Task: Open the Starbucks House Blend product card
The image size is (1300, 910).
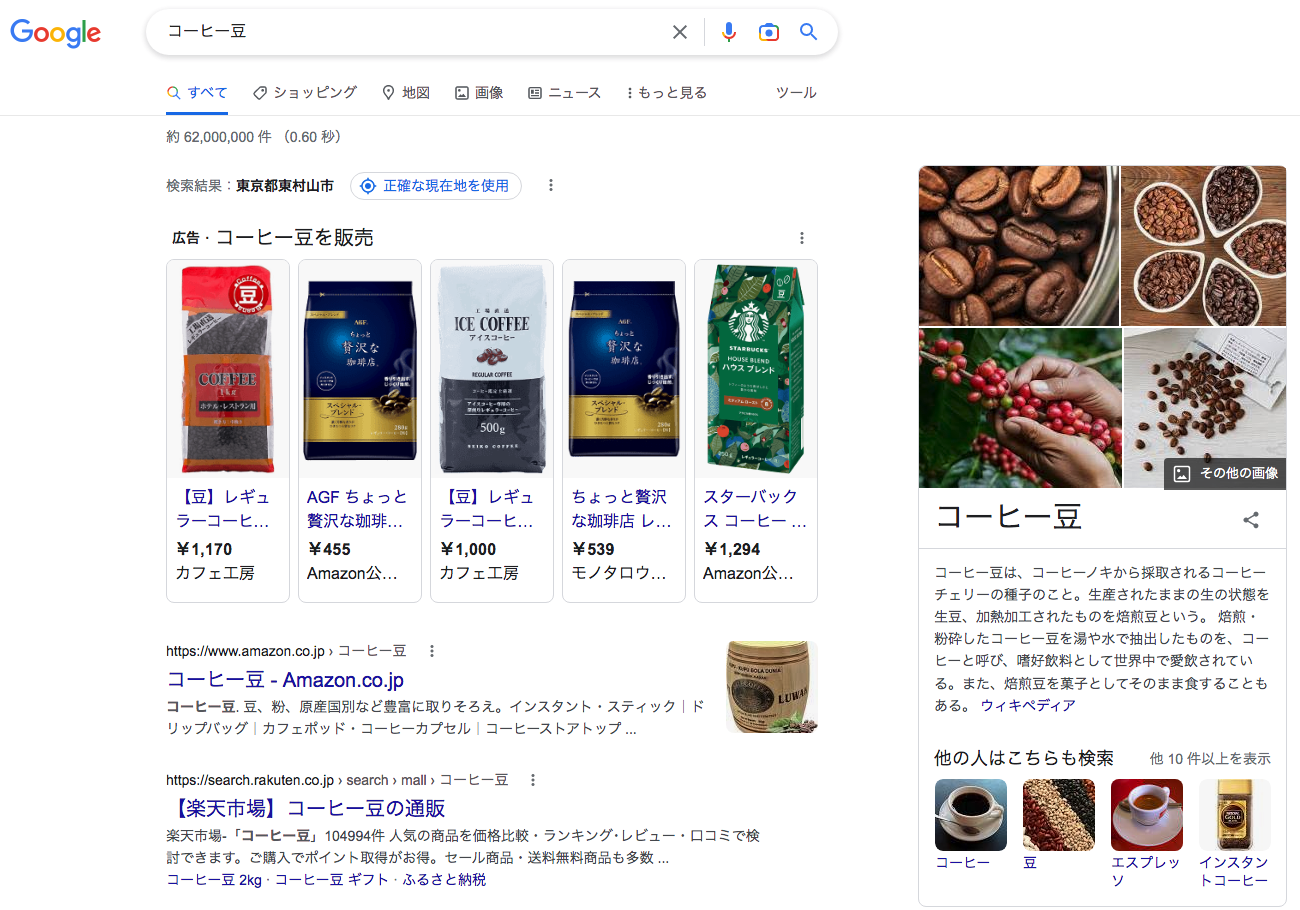Action: (x=756, y=431)
